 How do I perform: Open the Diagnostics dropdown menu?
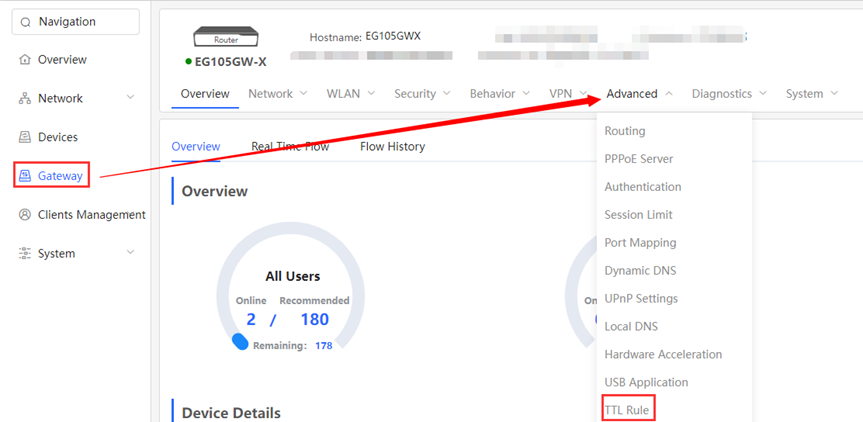729,94
